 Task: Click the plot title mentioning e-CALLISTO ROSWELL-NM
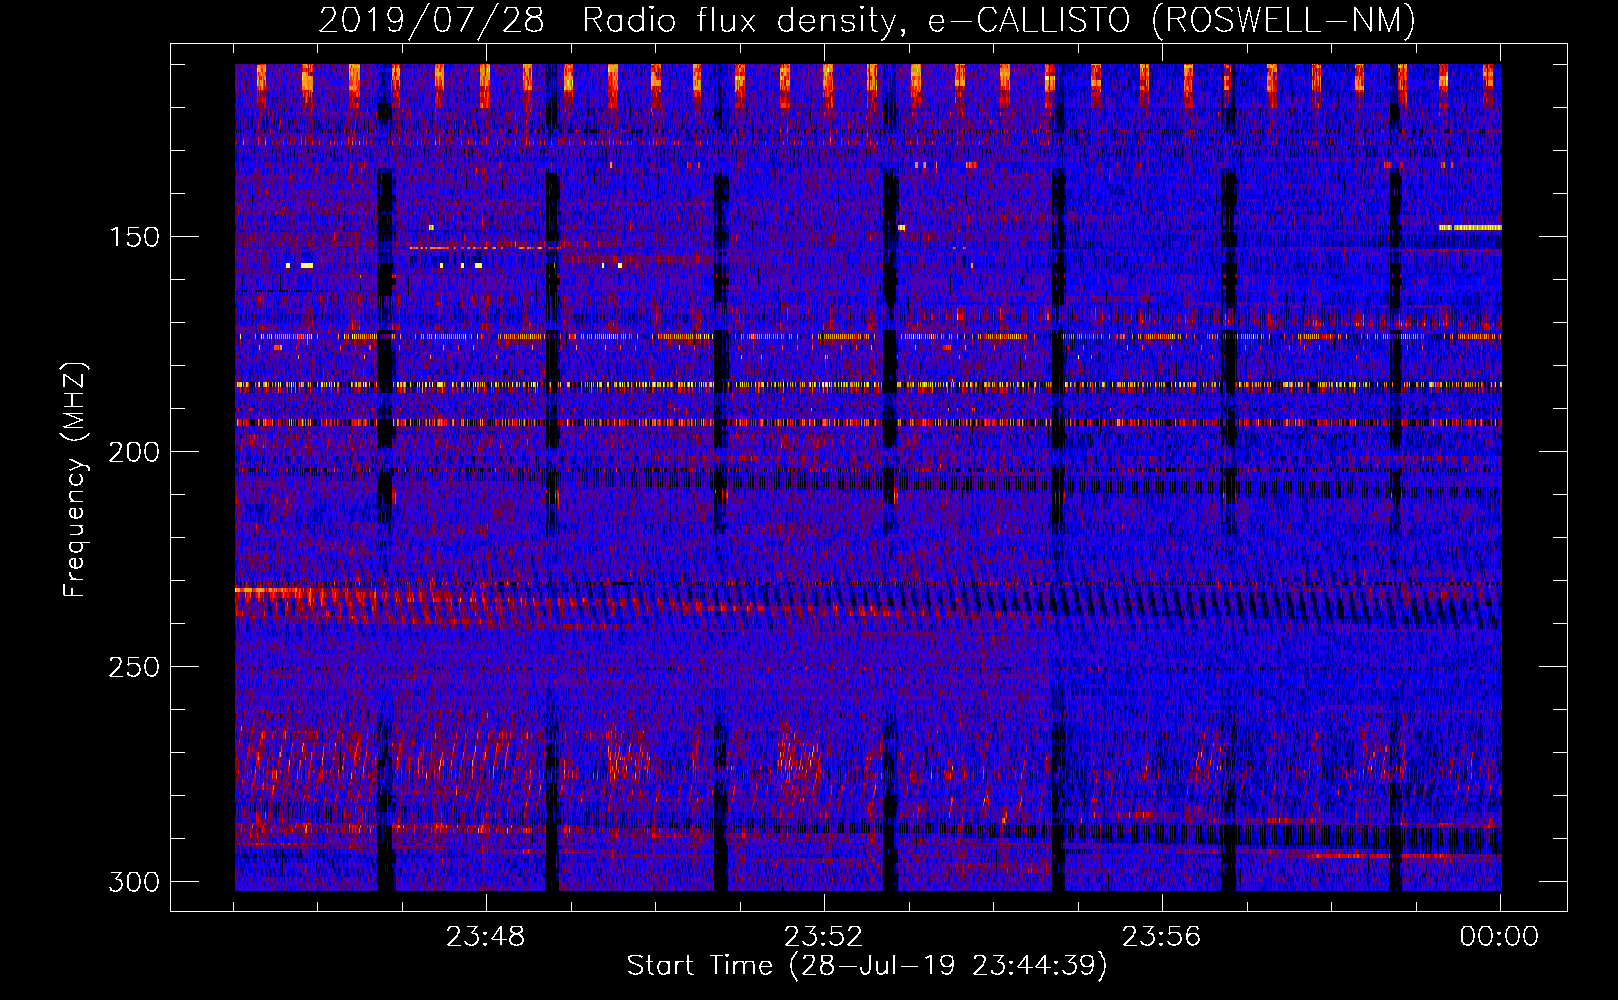(867, 20)
